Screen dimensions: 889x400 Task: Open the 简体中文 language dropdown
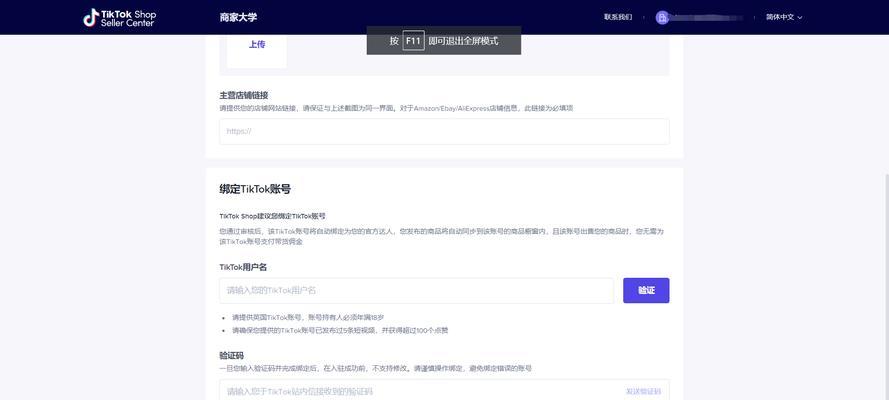tap(784, 18)
